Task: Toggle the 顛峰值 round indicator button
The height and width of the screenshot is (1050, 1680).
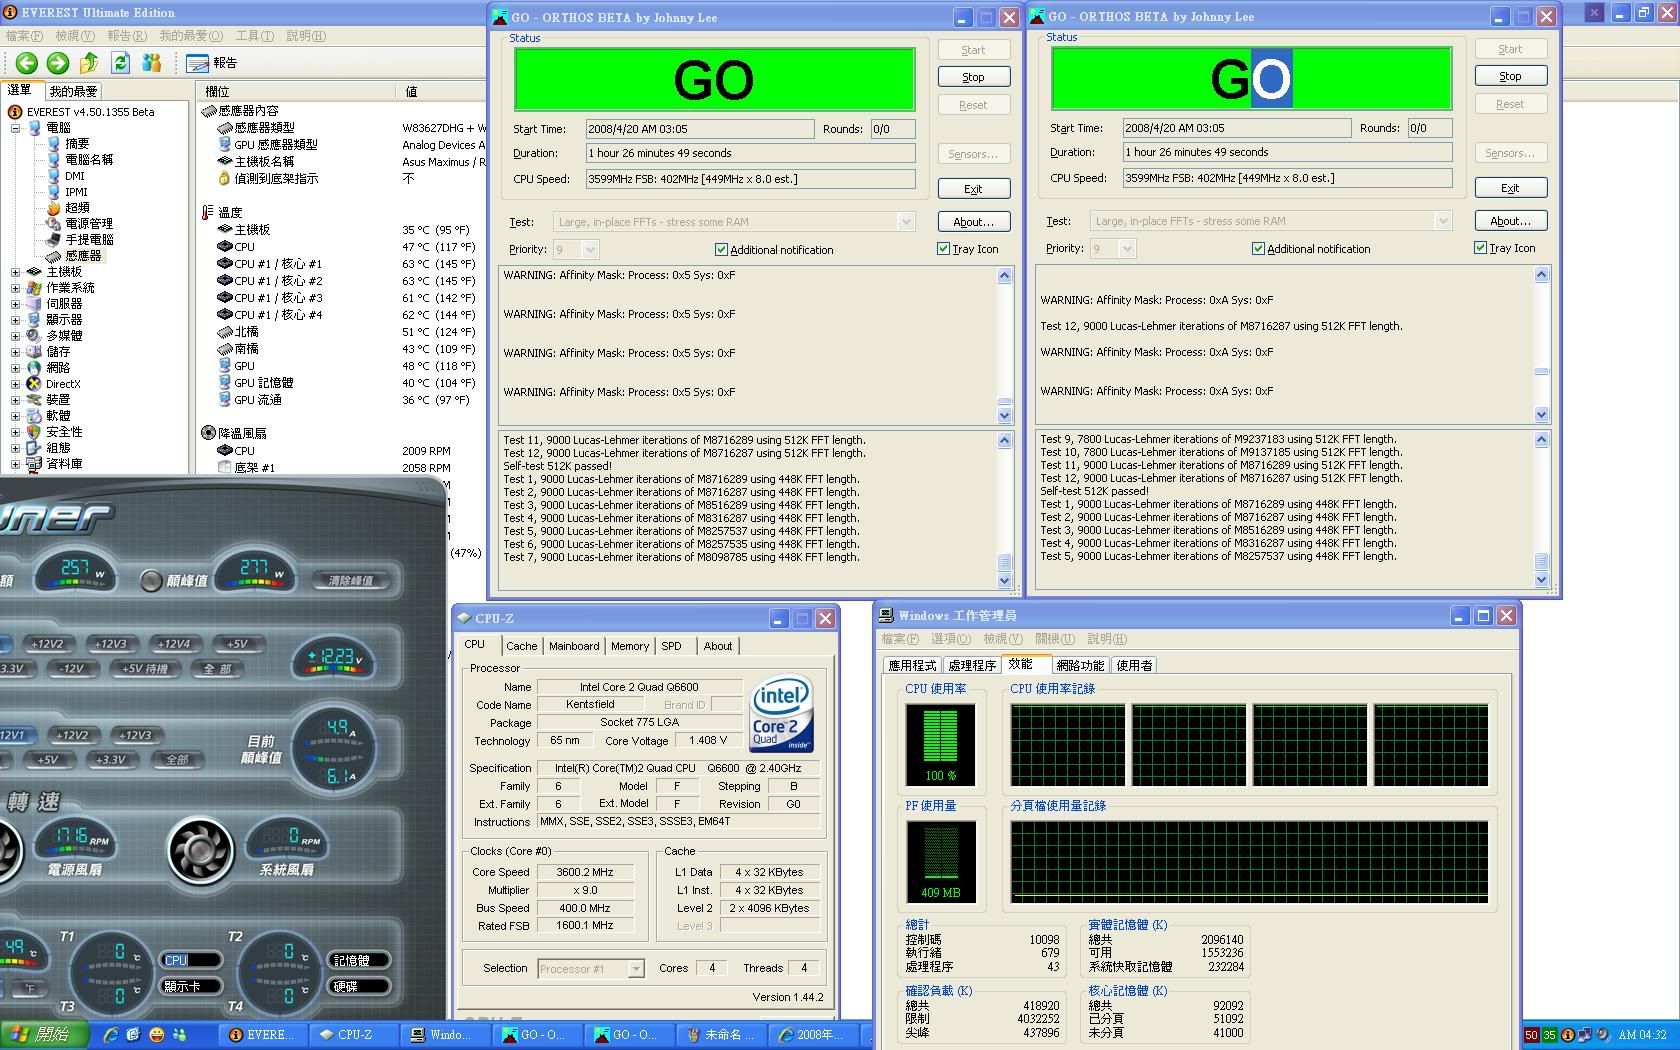Action: pos(151,580)
